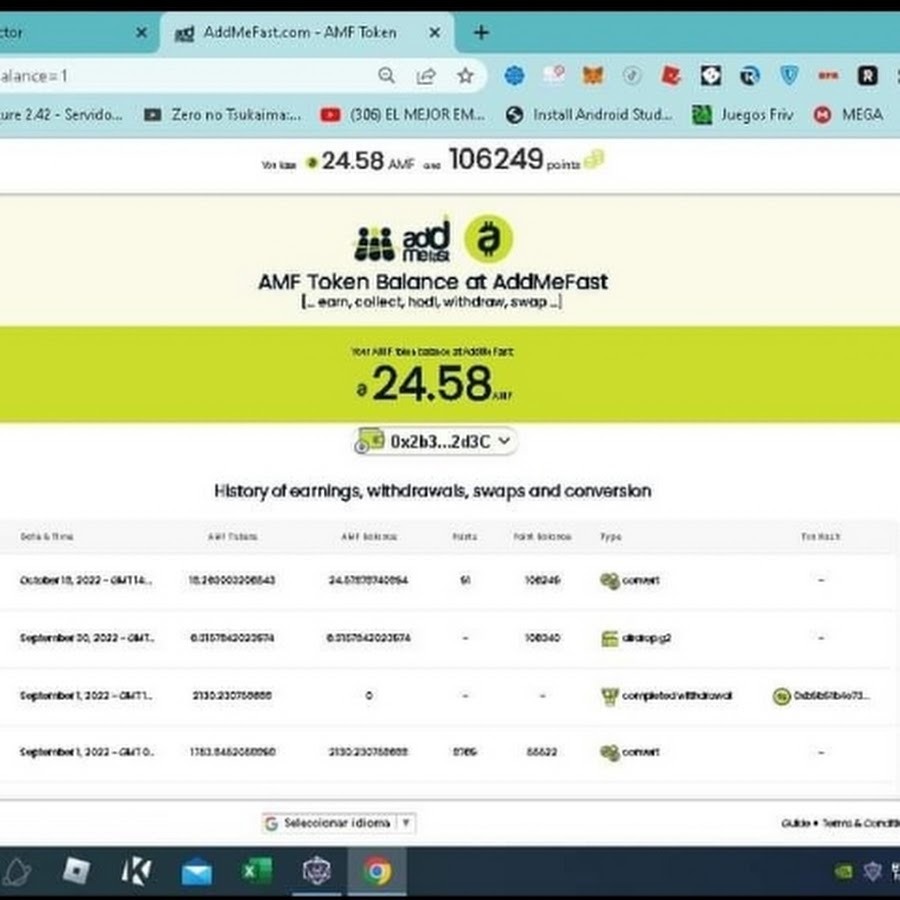Click the green AMF coin logo
900x900 pixels.
tap(488, 239)
